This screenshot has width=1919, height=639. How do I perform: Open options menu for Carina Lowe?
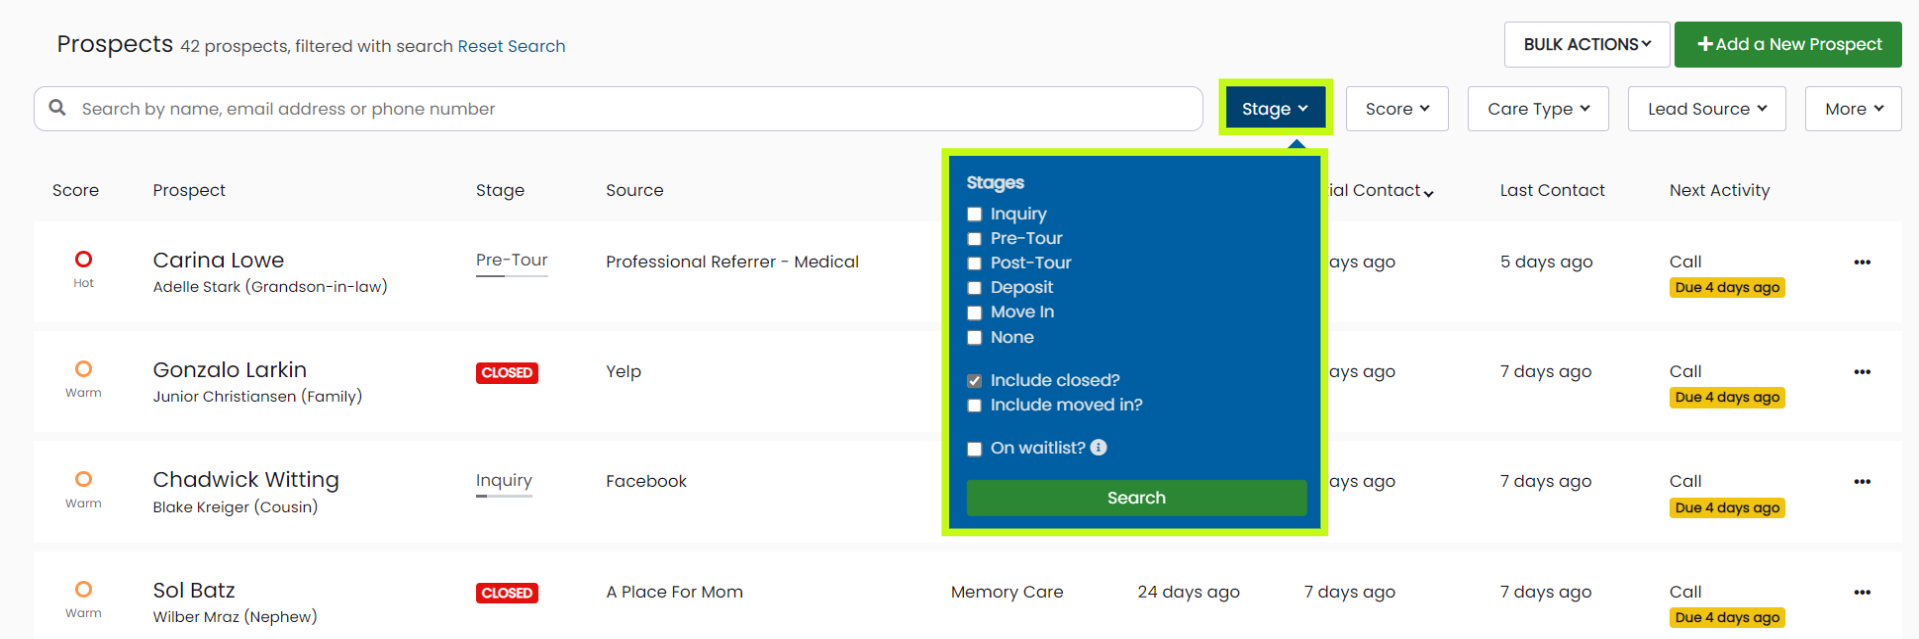(x=1861, y=262)
